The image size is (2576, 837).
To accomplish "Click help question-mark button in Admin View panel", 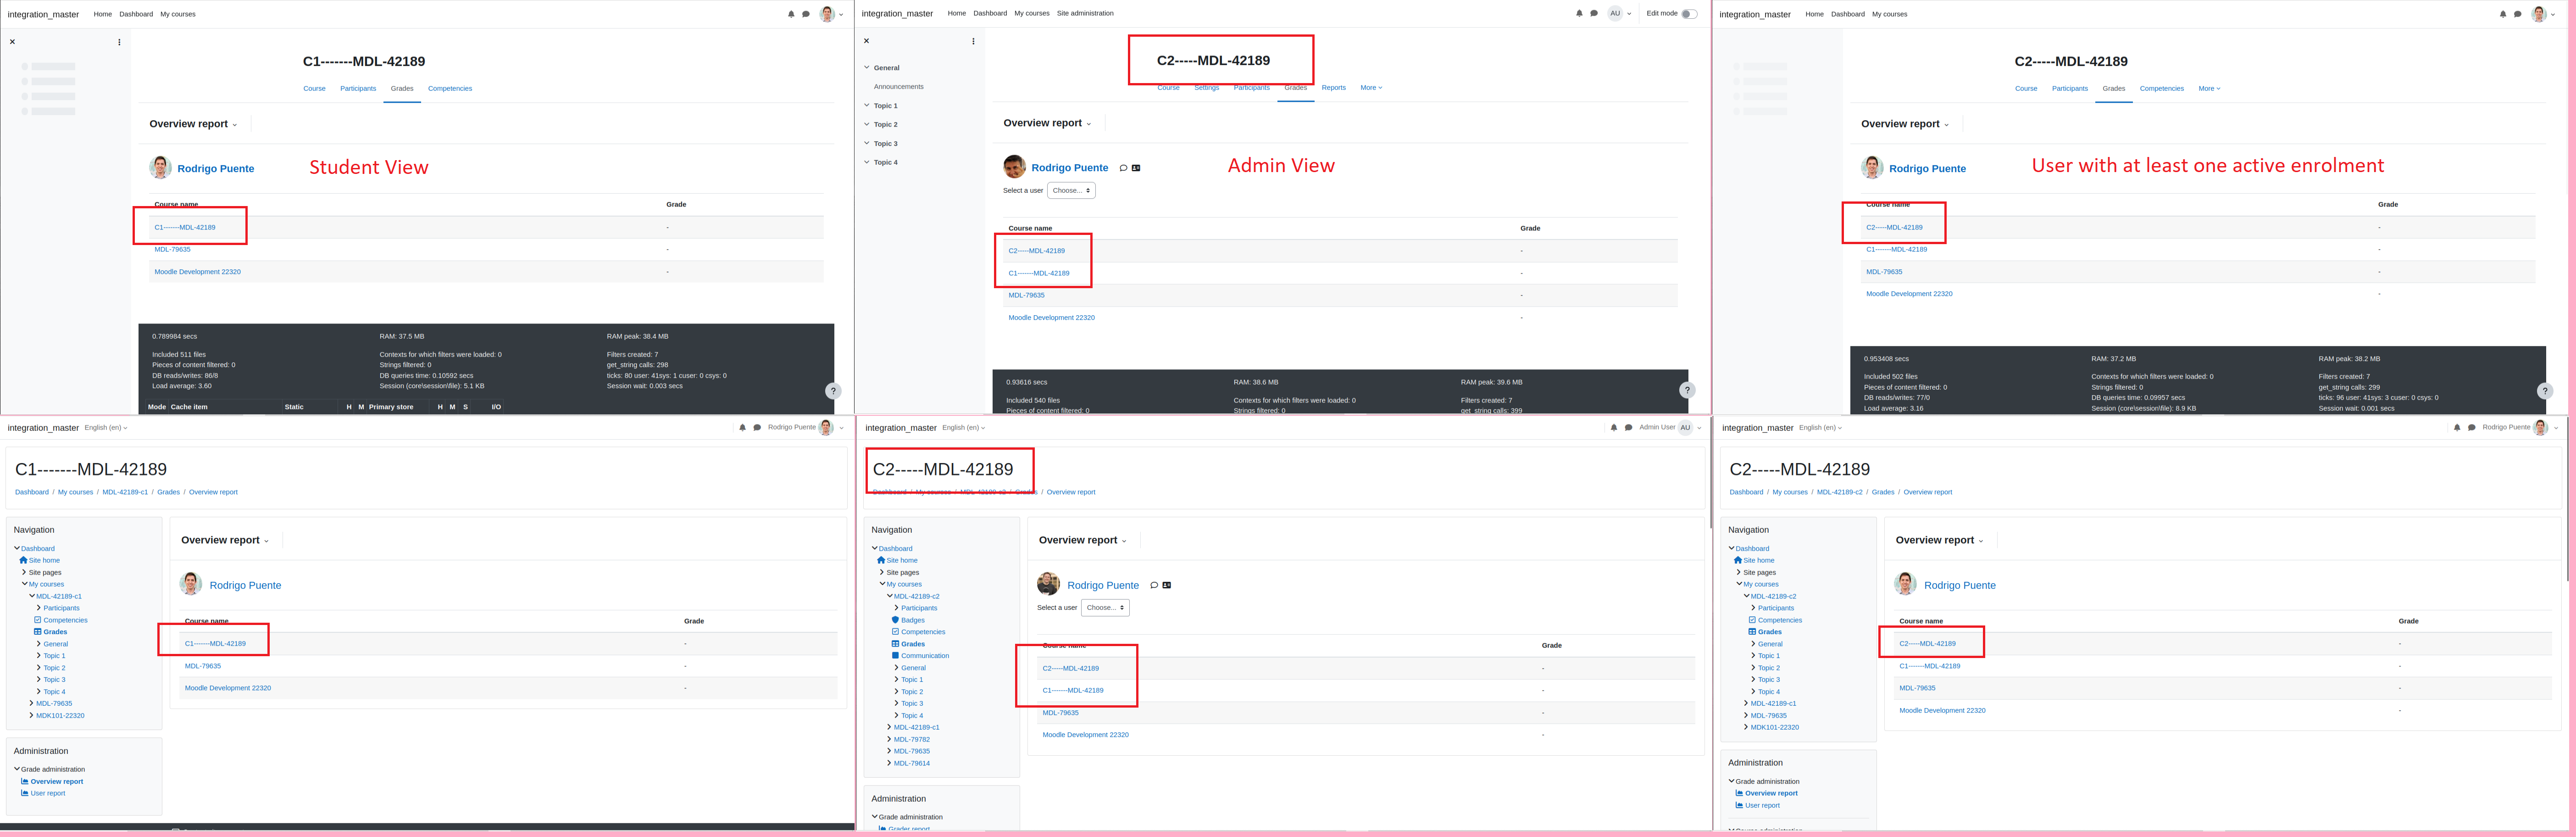I will tap(1687, 390).
